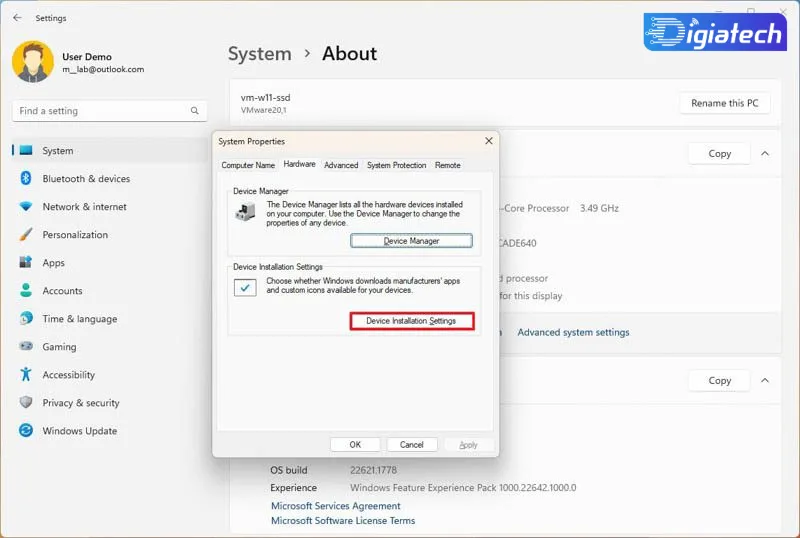Open the Accounts person icon
The image size is (800, 538).
pos(26,290)
